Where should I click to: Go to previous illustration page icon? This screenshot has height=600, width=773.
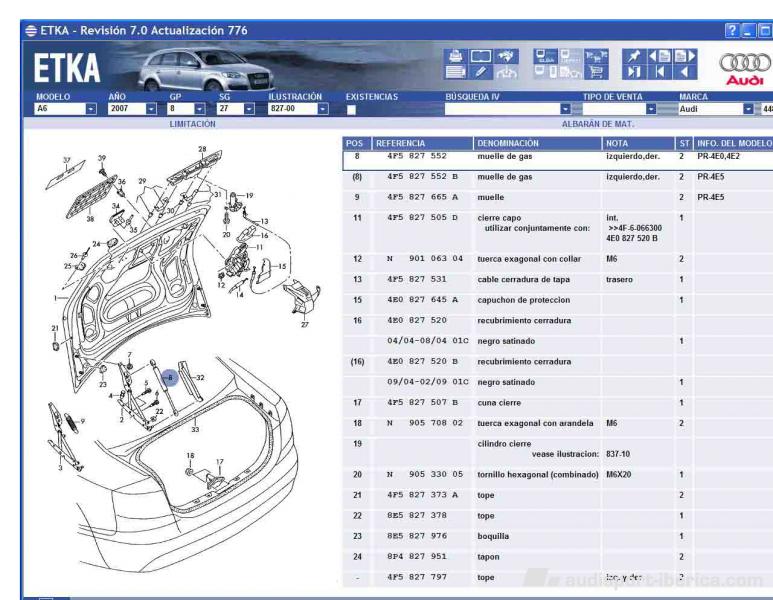click(x=660, y=56)
